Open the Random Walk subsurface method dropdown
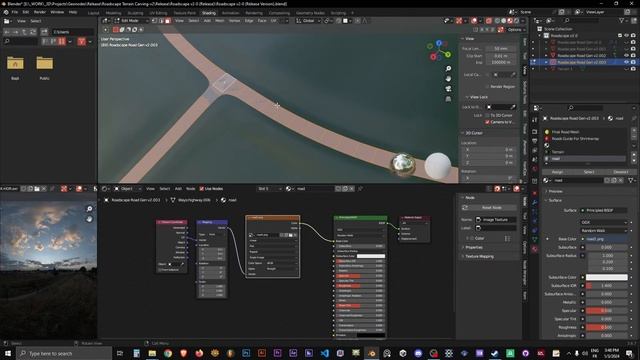The image size is (640, 360). [x=604, y=231]
